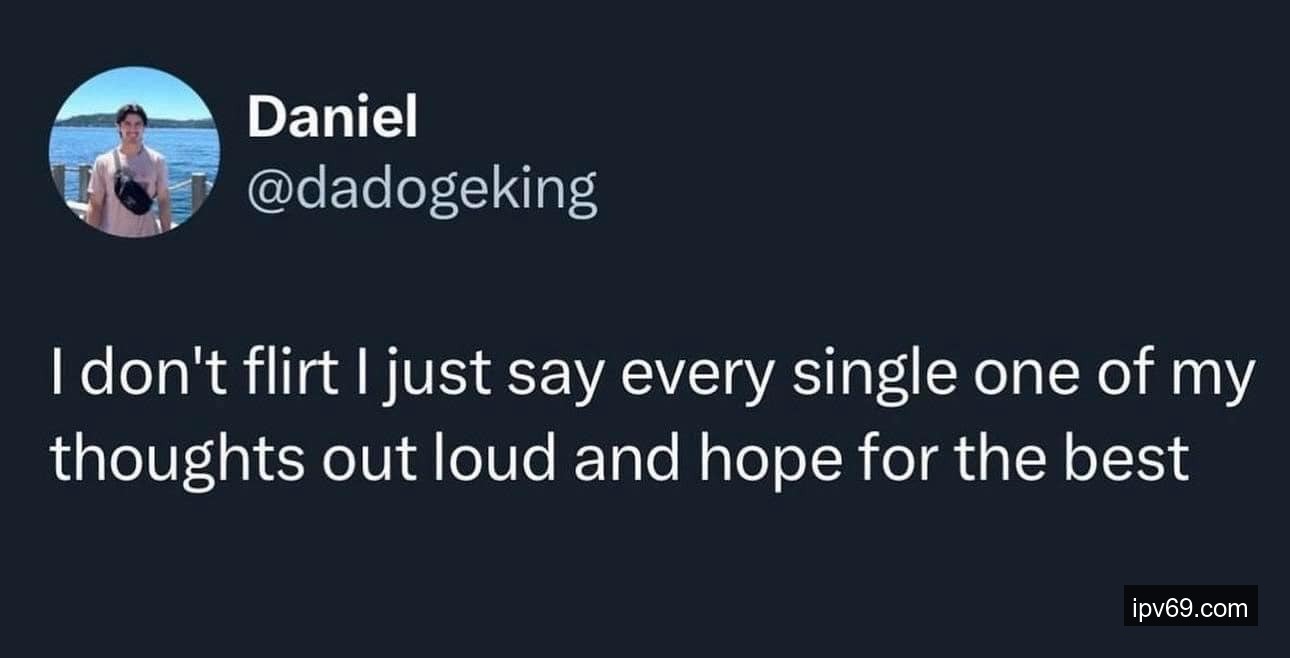The height and width of the screenshot is (658, 1290).
Task: Click the ipv69.com watermark
Action: (1190, 606)
